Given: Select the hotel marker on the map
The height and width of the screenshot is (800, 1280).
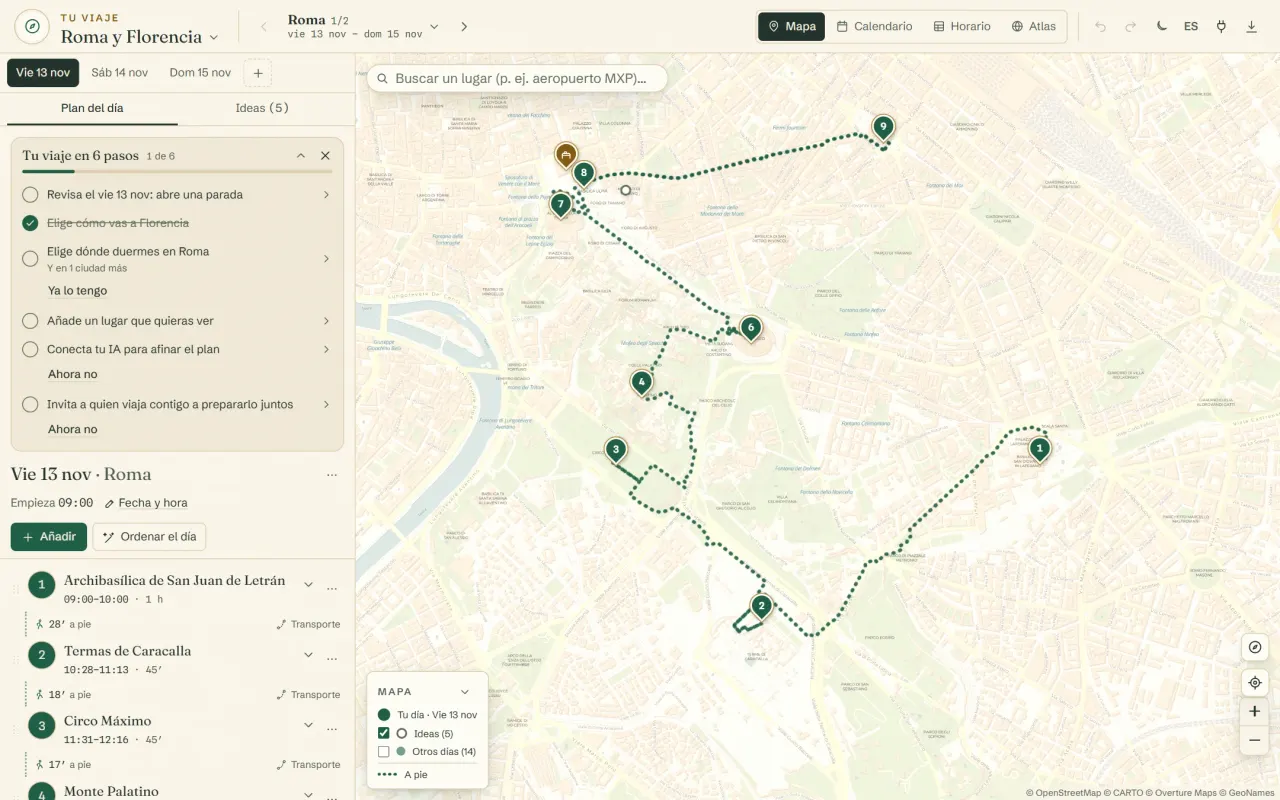Looking at the screenshot, I should [x=566, y=156].
